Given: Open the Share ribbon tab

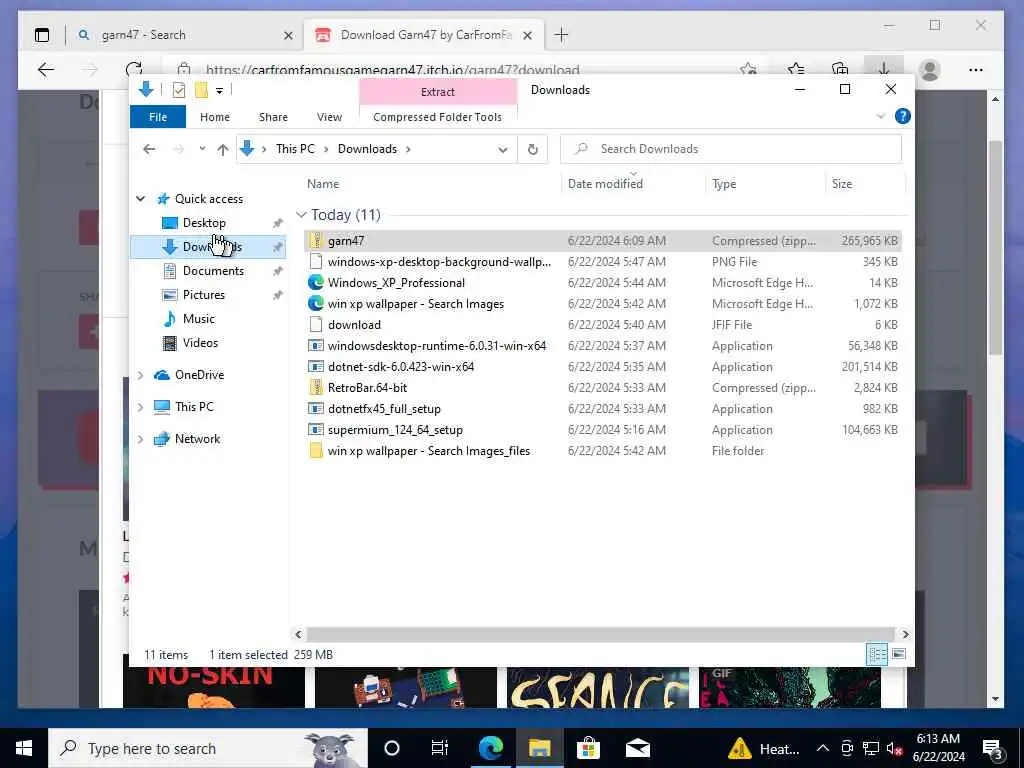Looking at the screenshot, I should click(x=273, y=117).
